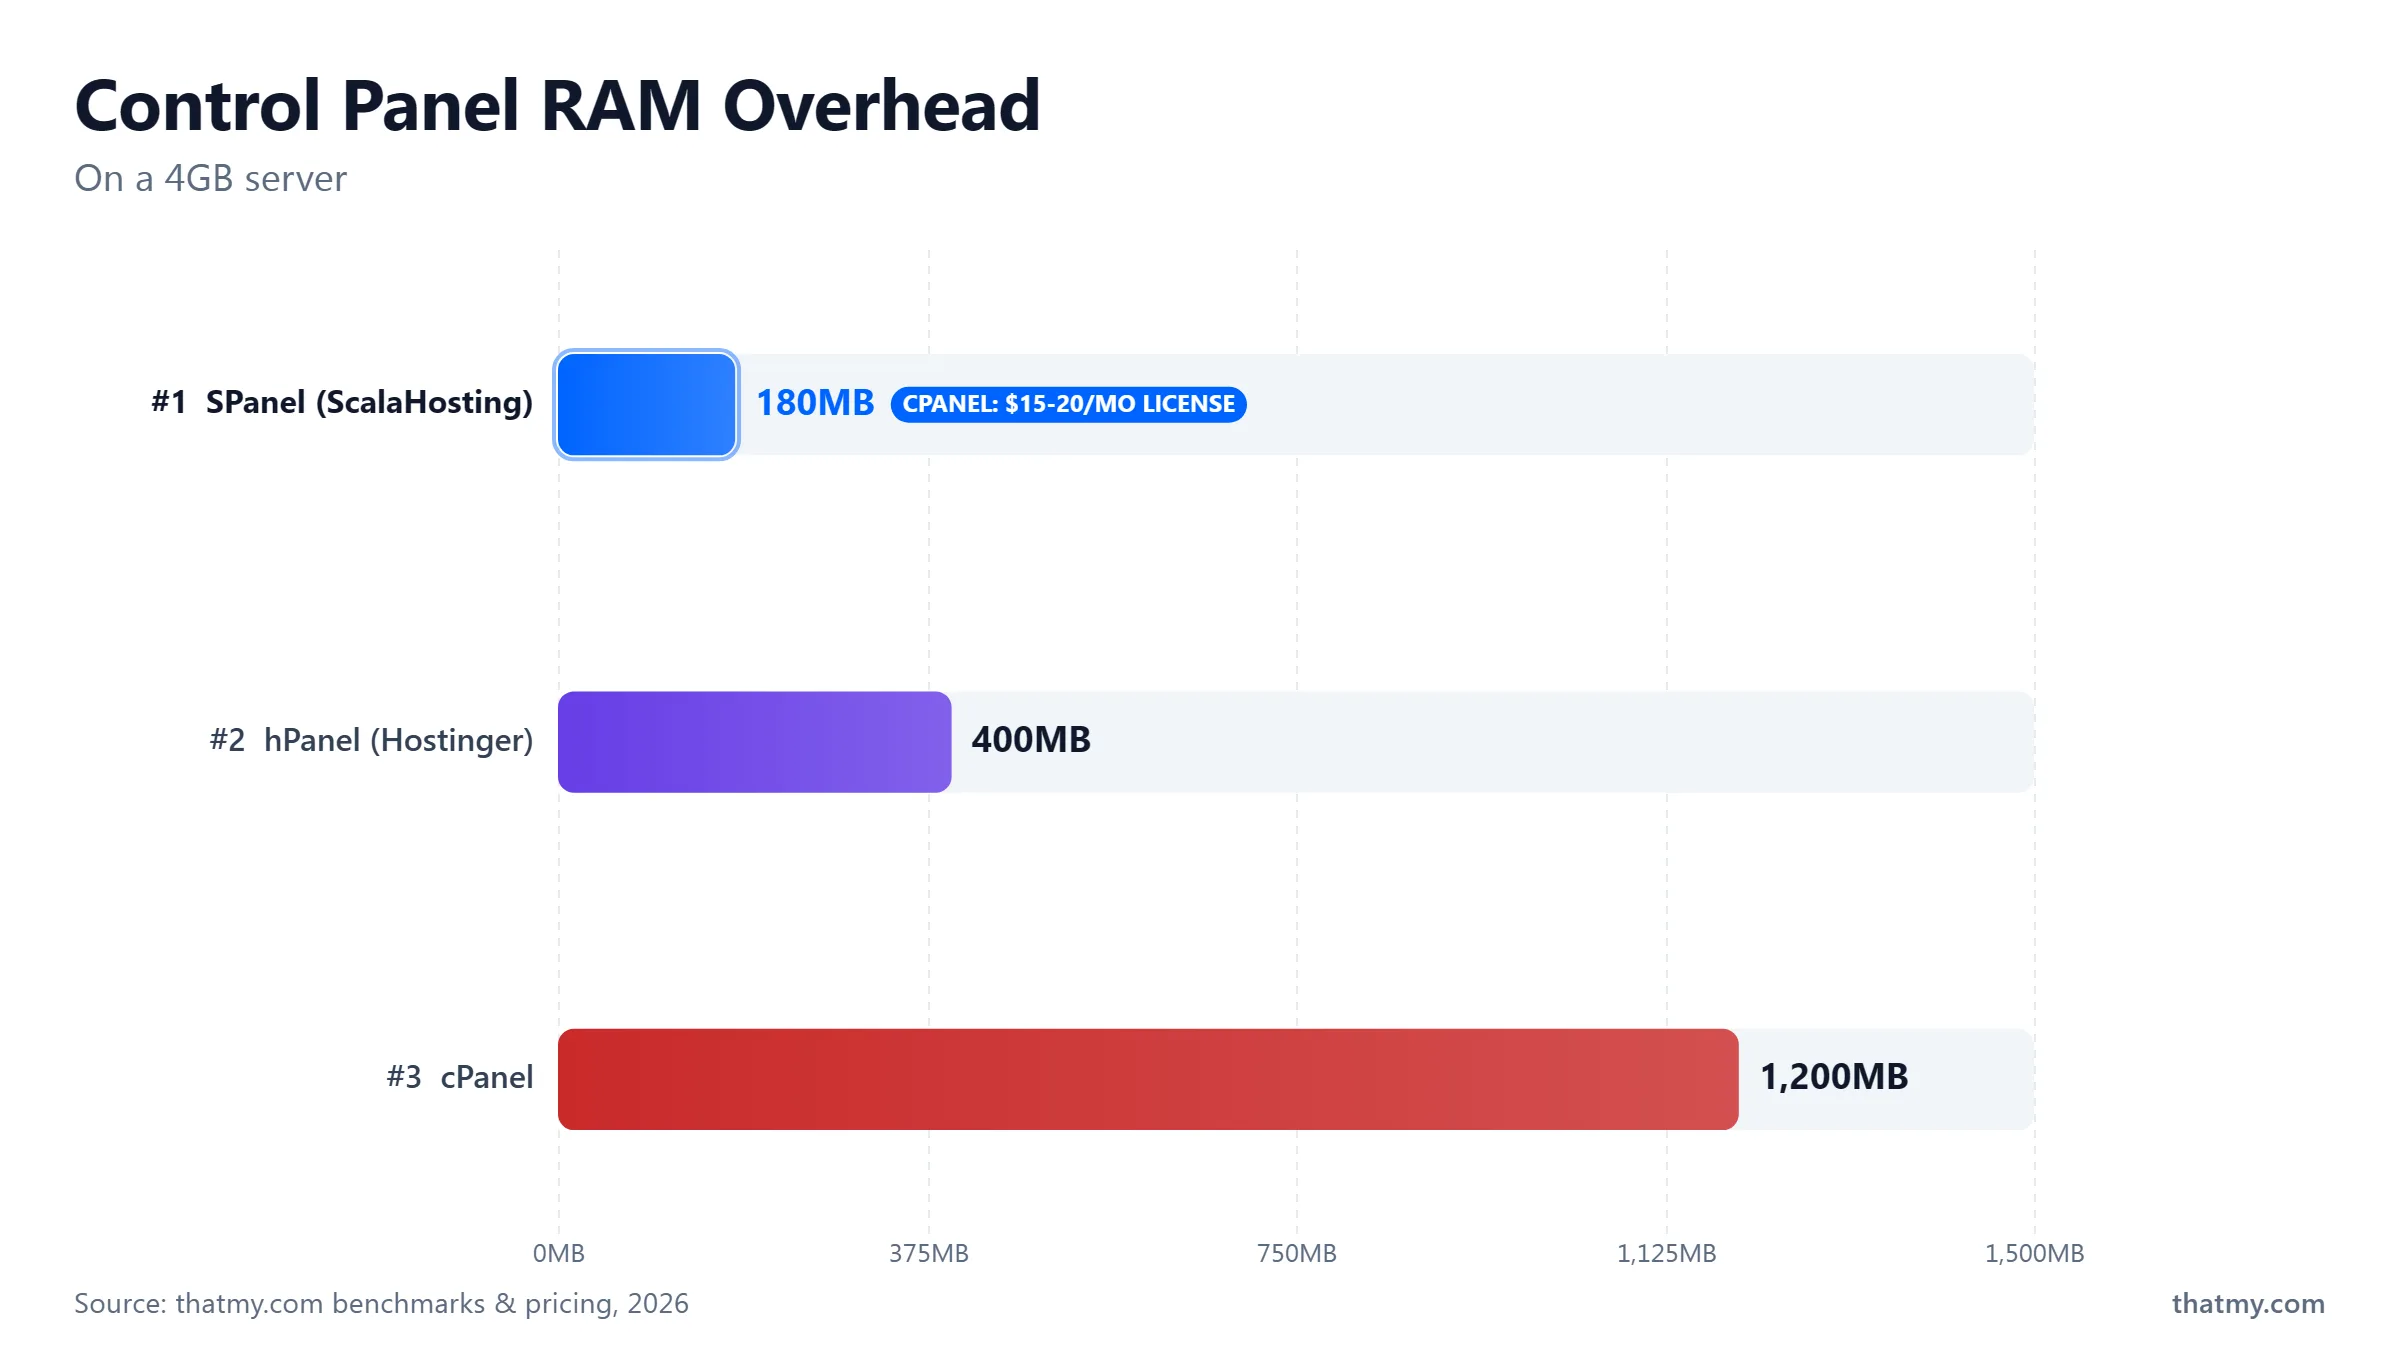
Task: Click the '1,200MB' value label
Action: tap(1834, 1078)
